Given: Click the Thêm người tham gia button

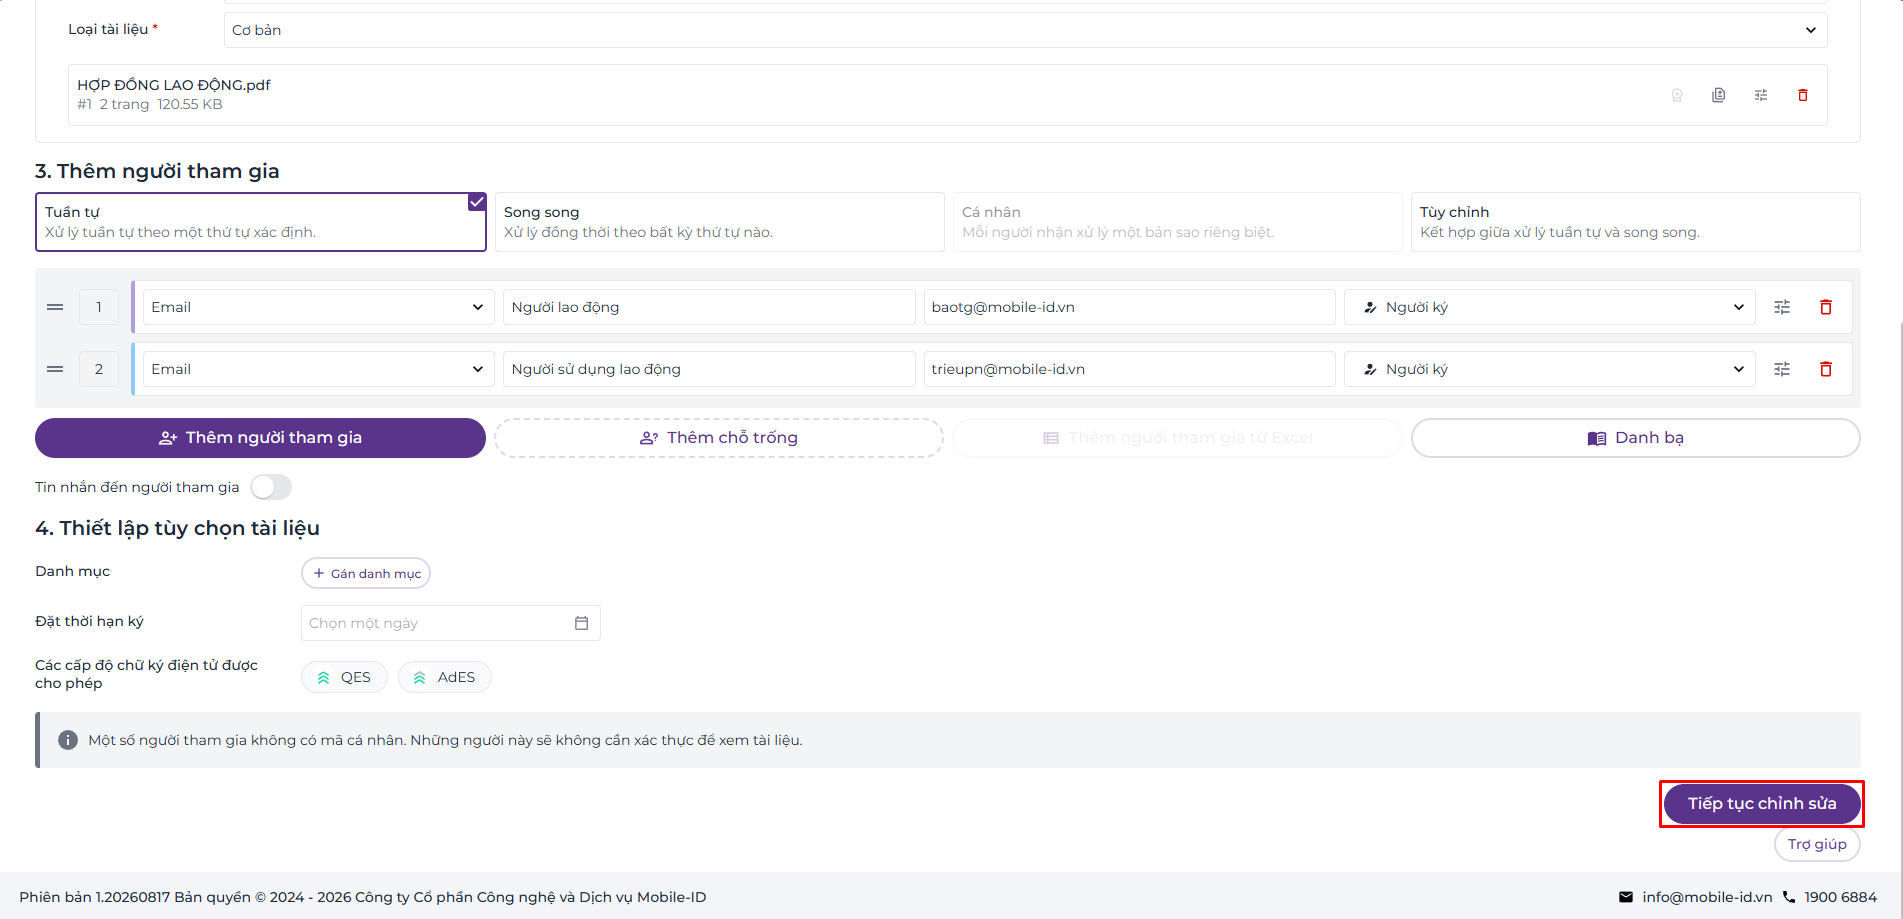Looking at the screenshot, I should tap(260, 438).
